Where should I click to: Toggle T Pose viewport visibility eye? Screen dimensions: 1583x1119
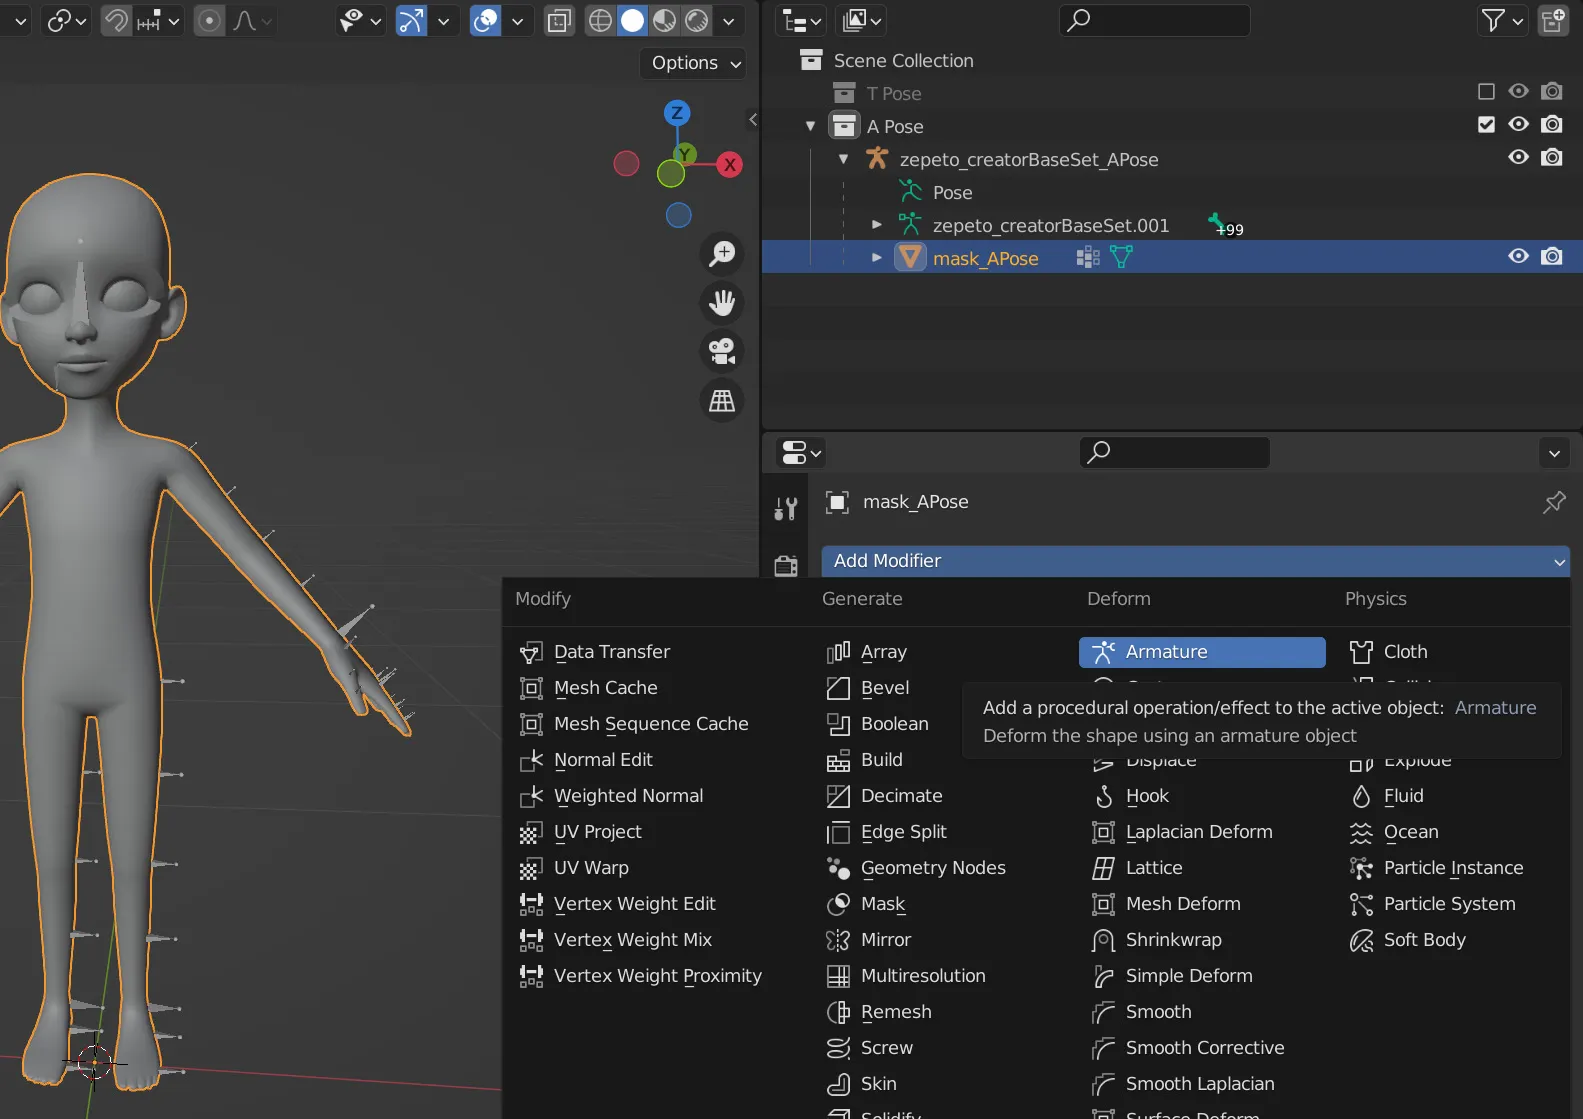click(x=1518, y=92)
